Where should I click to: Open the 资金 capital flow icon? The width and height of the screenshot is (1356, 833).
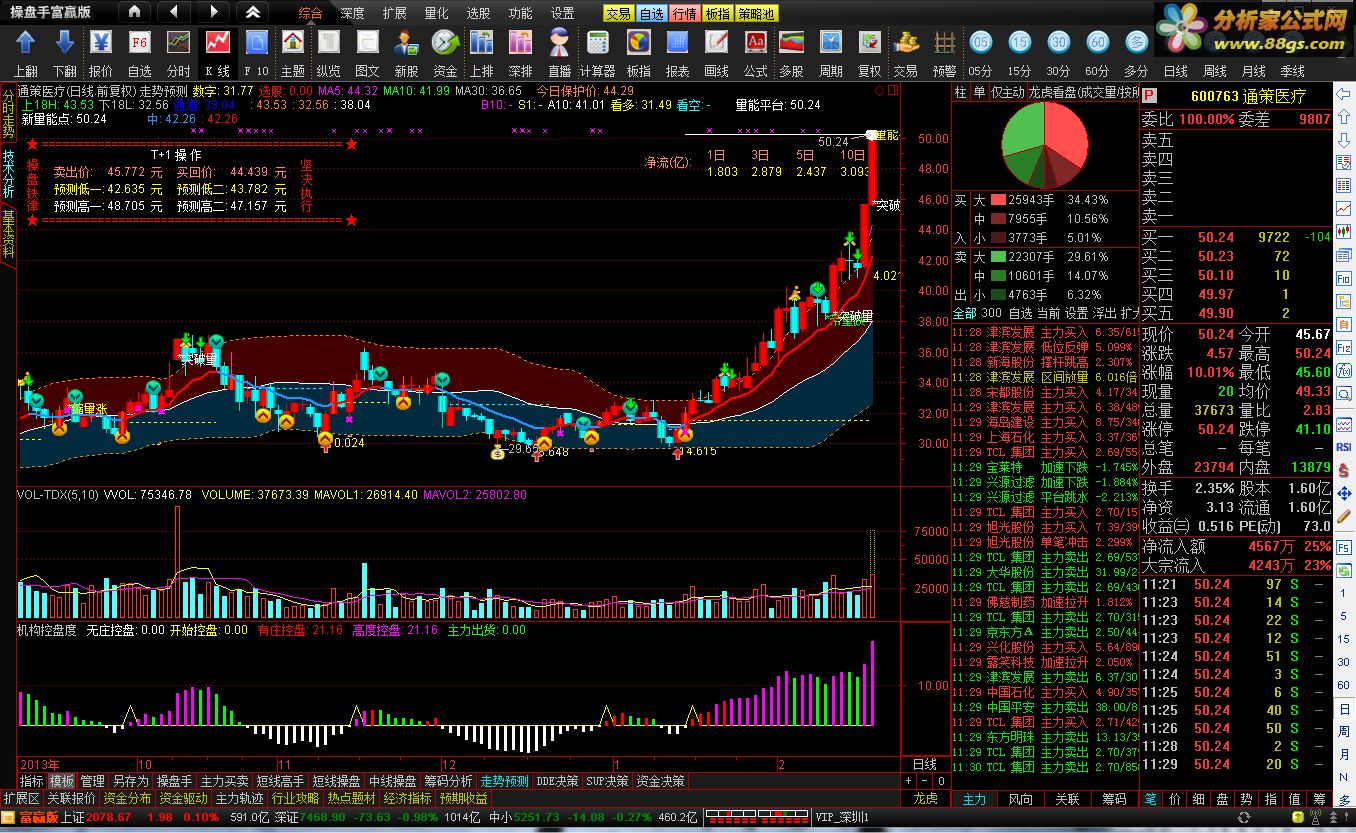tap(445, 43)
